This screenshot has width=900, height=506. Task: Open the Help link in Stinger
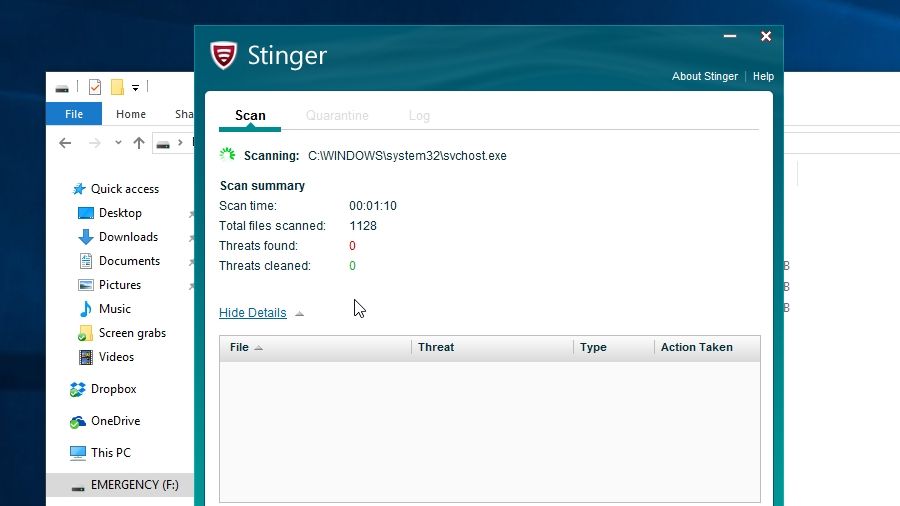763,76
